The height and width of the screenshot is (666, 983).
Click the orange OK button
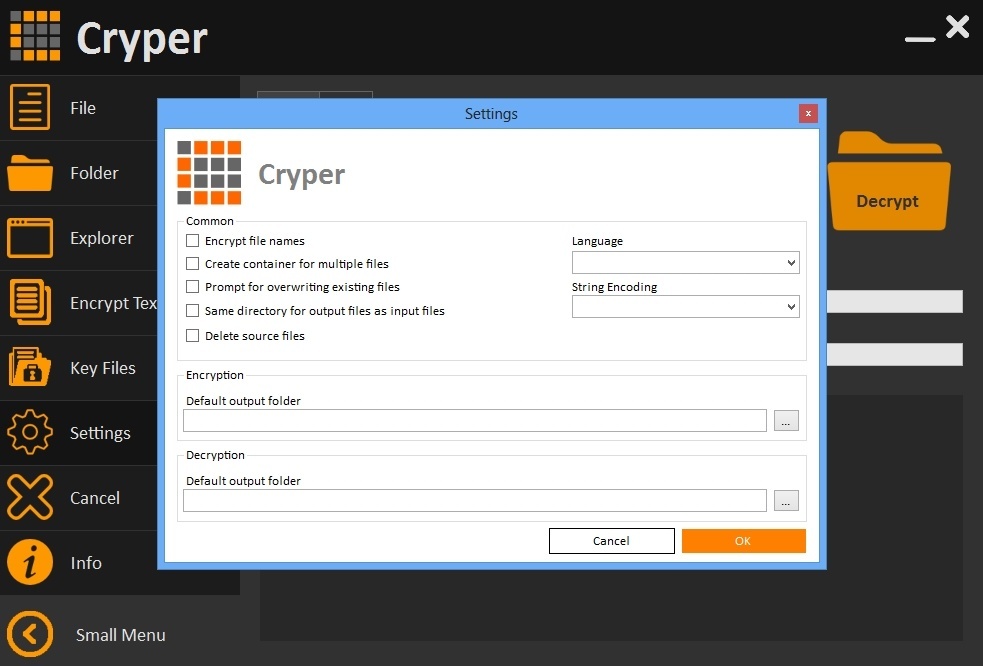pos(744,541)
